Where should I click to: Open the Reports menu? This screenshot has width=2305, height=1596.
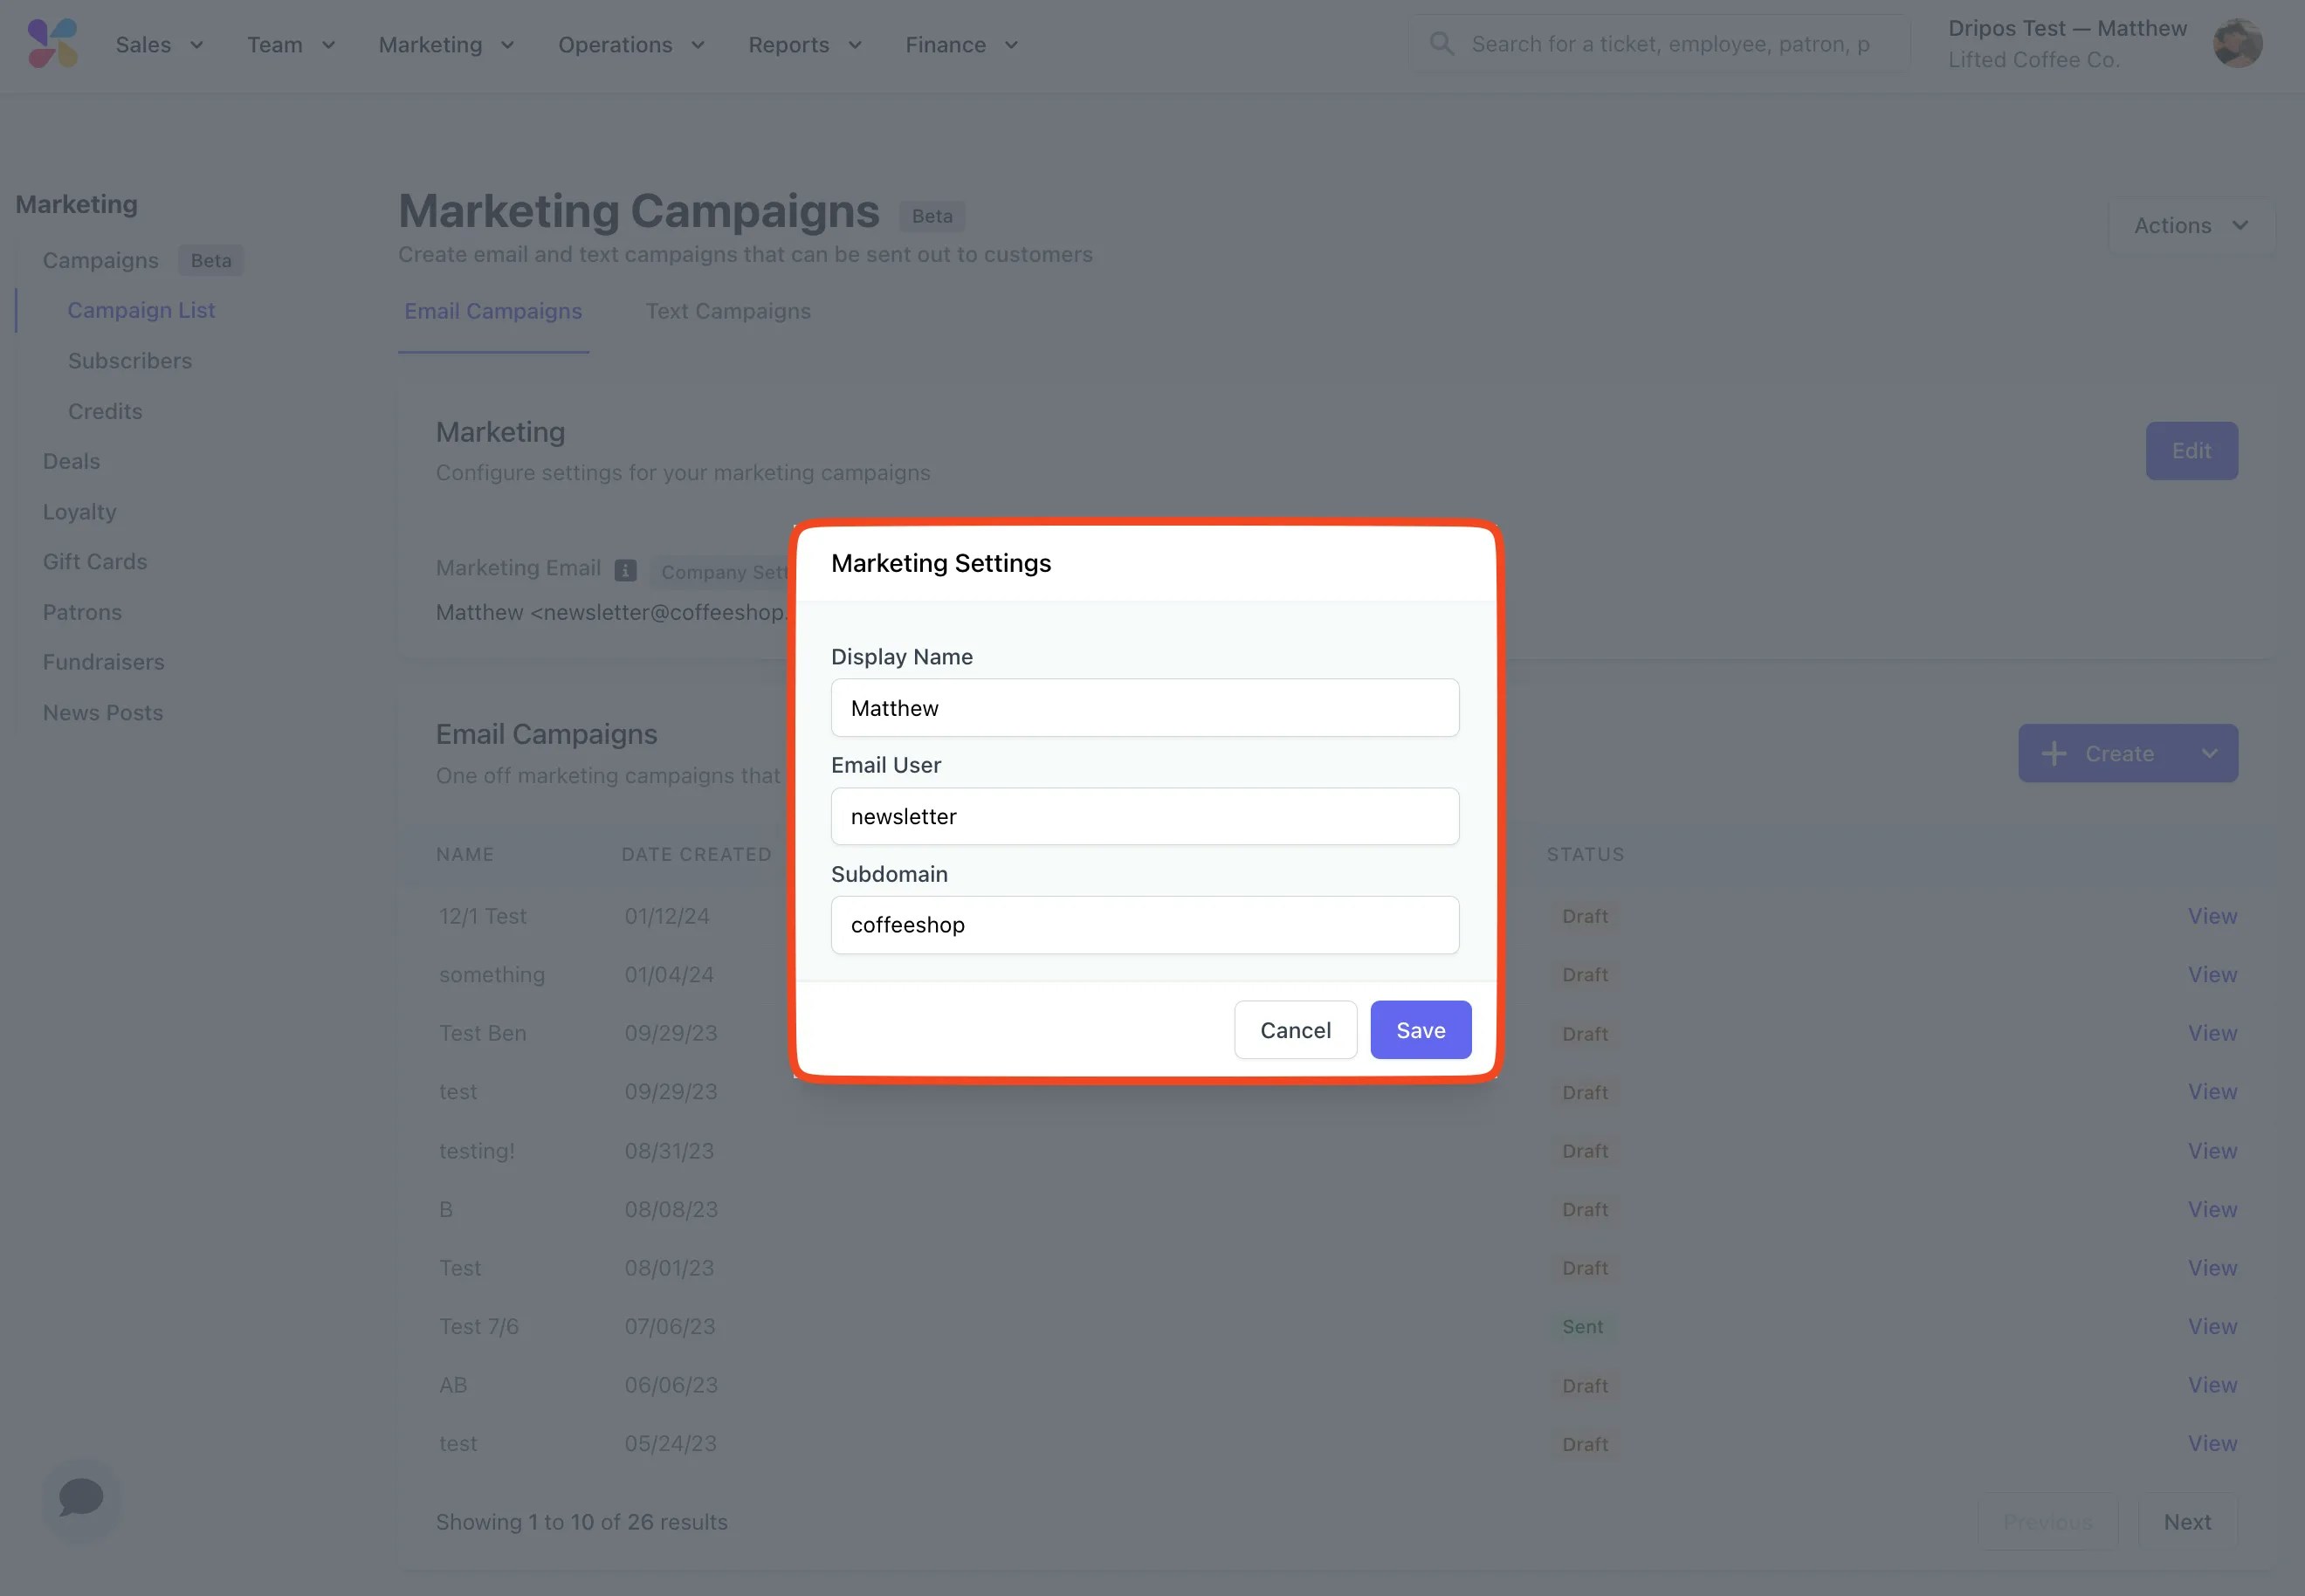point(804,45)
